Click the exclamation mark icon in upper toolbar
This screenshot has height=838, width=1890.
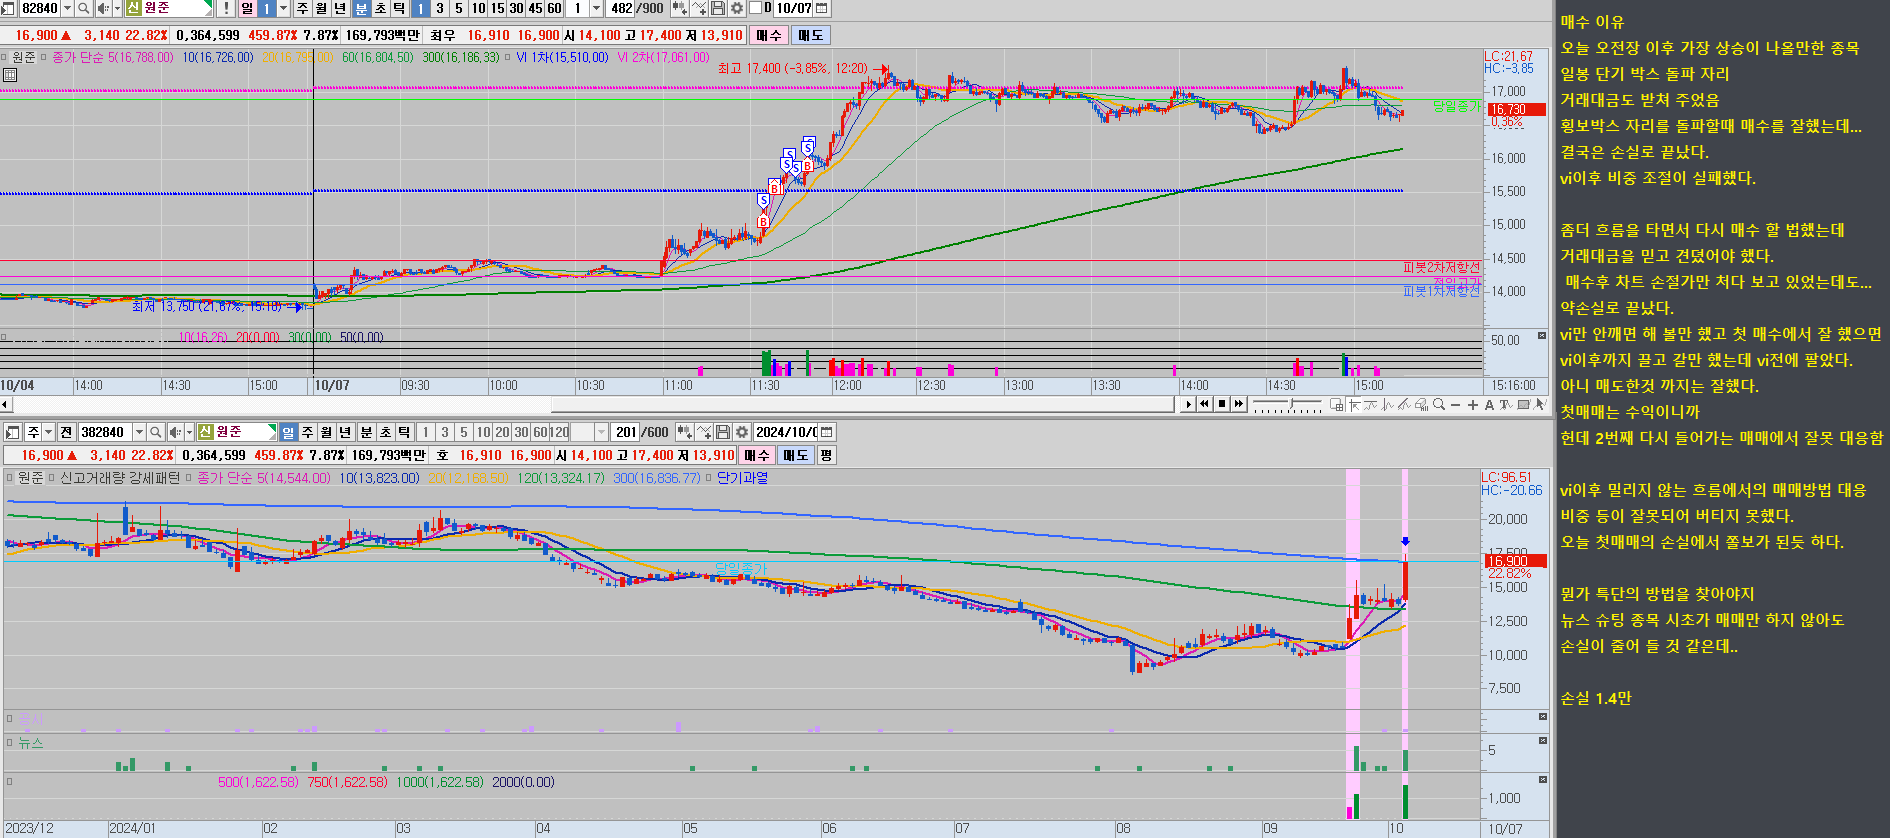[x=226, y=8]
